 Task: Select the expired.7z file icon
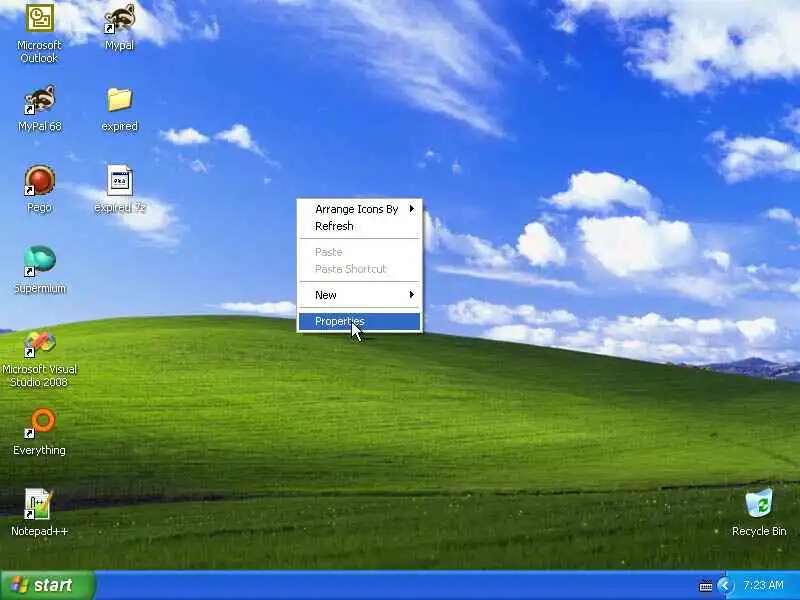coord(120,189)
